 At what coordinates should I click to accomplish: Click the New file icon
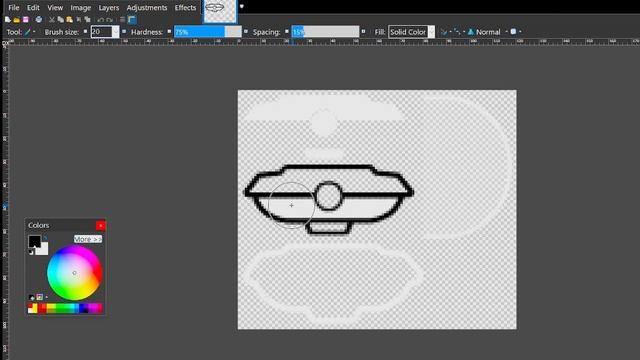(x=8, y=20)
